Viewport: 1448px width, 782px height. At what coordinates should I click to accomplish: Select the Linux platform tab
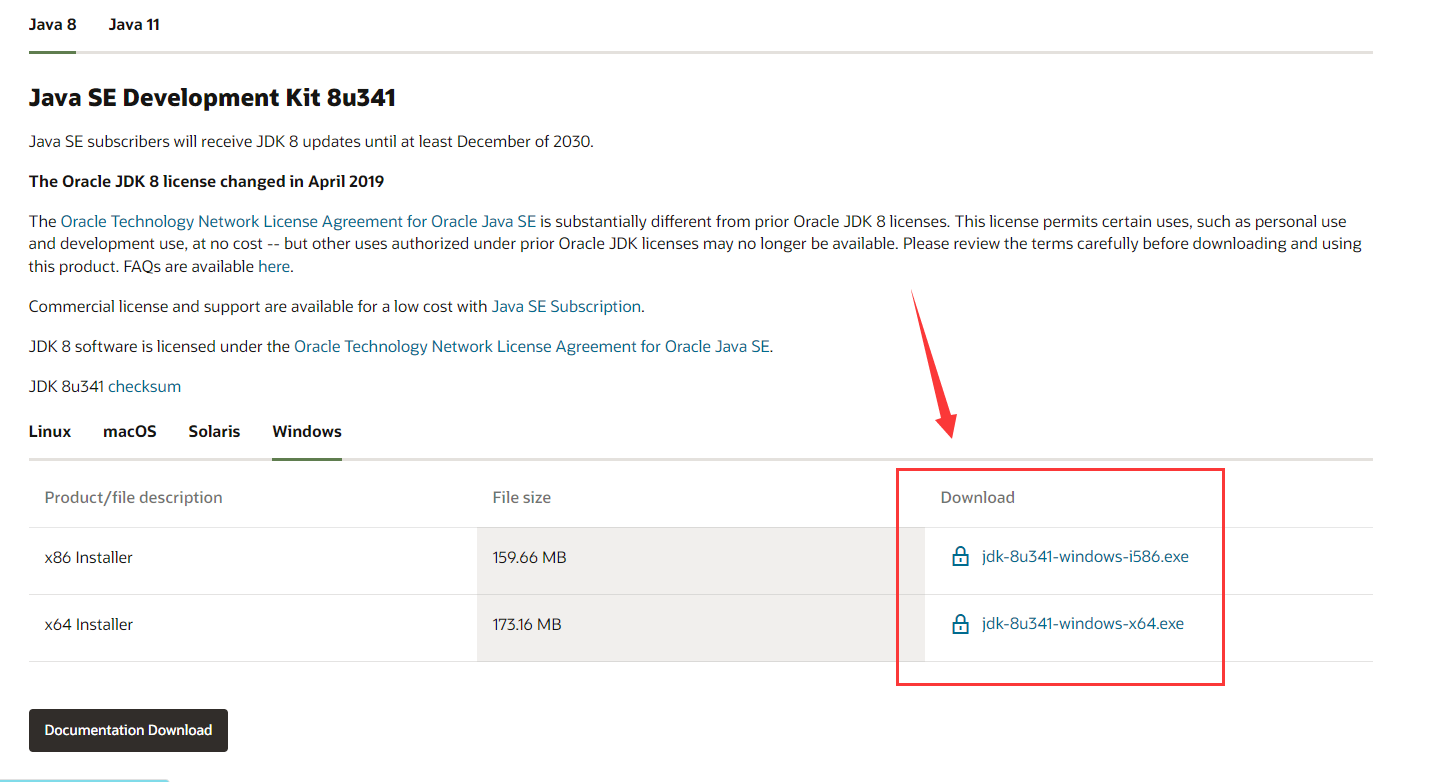click(x=50, y=432)
